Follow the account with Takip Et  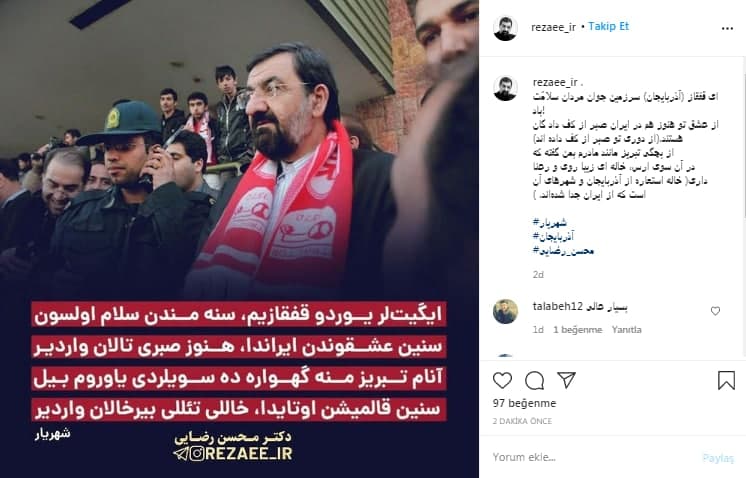pyautogui.click(x=608, y=27)
